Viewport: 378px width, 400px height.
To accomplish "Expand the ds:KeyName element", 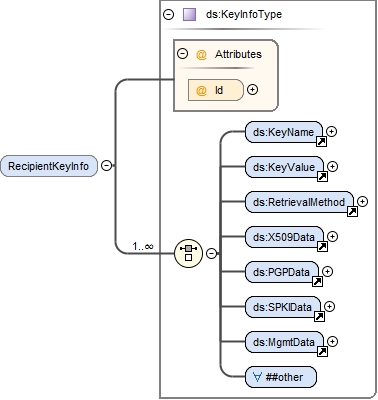I will 331,131.
